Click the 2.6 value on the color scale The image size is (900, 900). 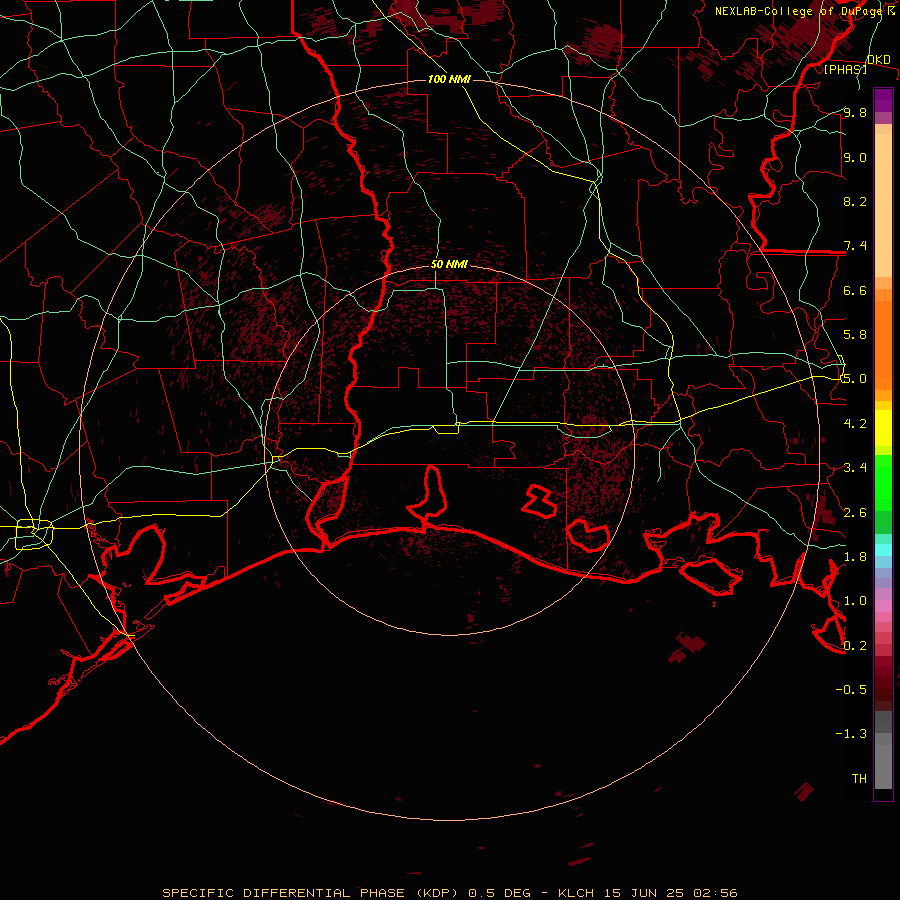point(855,512)
